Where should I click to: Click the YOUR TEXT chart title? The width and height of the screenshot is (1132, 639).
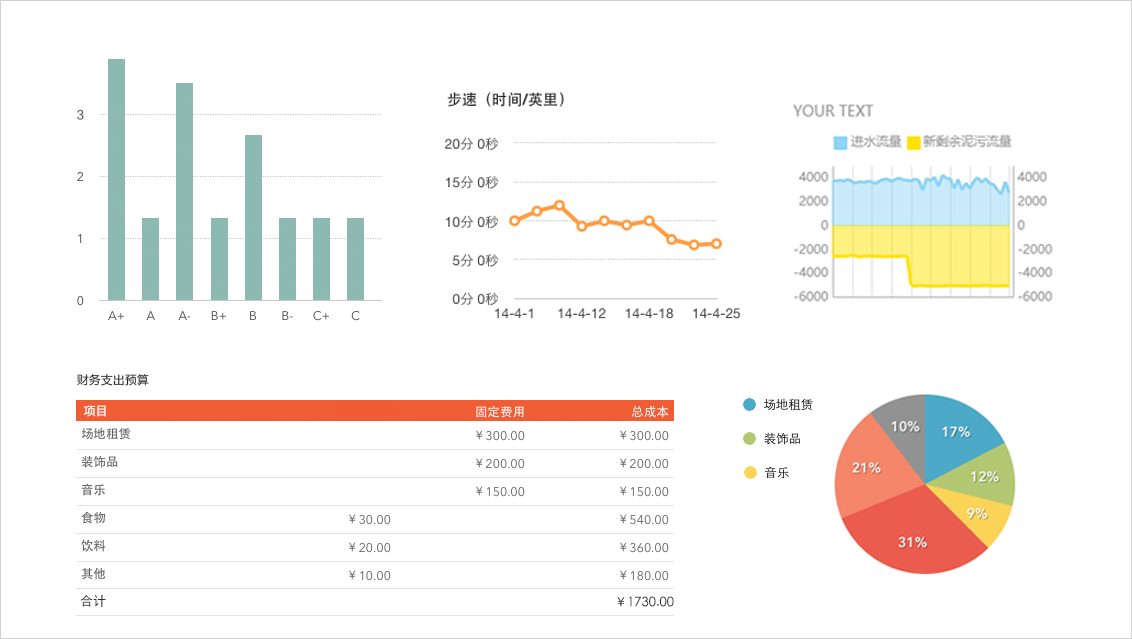click(832, 111)
